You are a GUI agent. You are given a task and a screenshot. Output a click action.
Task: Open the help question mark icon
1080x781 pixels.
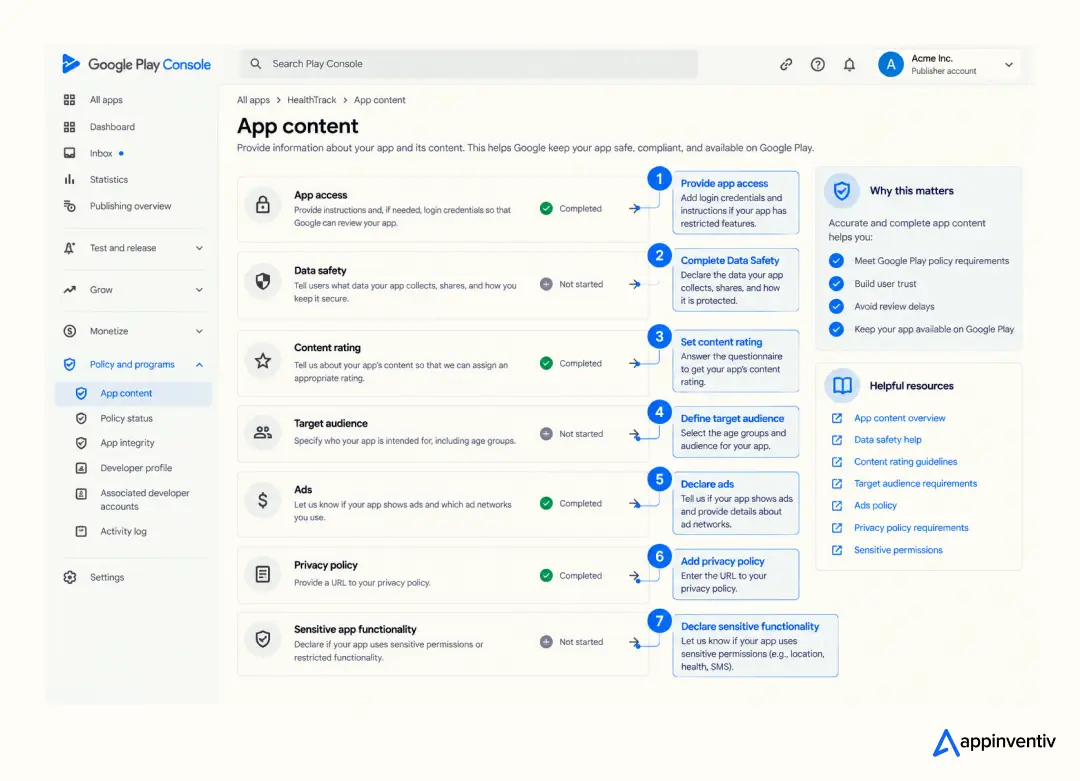point(818,64)
